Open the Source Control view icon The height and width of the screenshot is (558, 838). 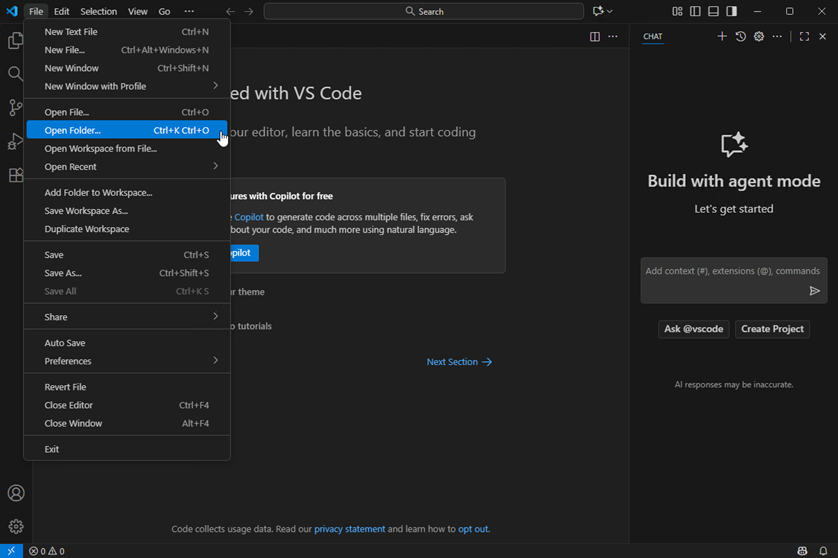coord(15,107)
